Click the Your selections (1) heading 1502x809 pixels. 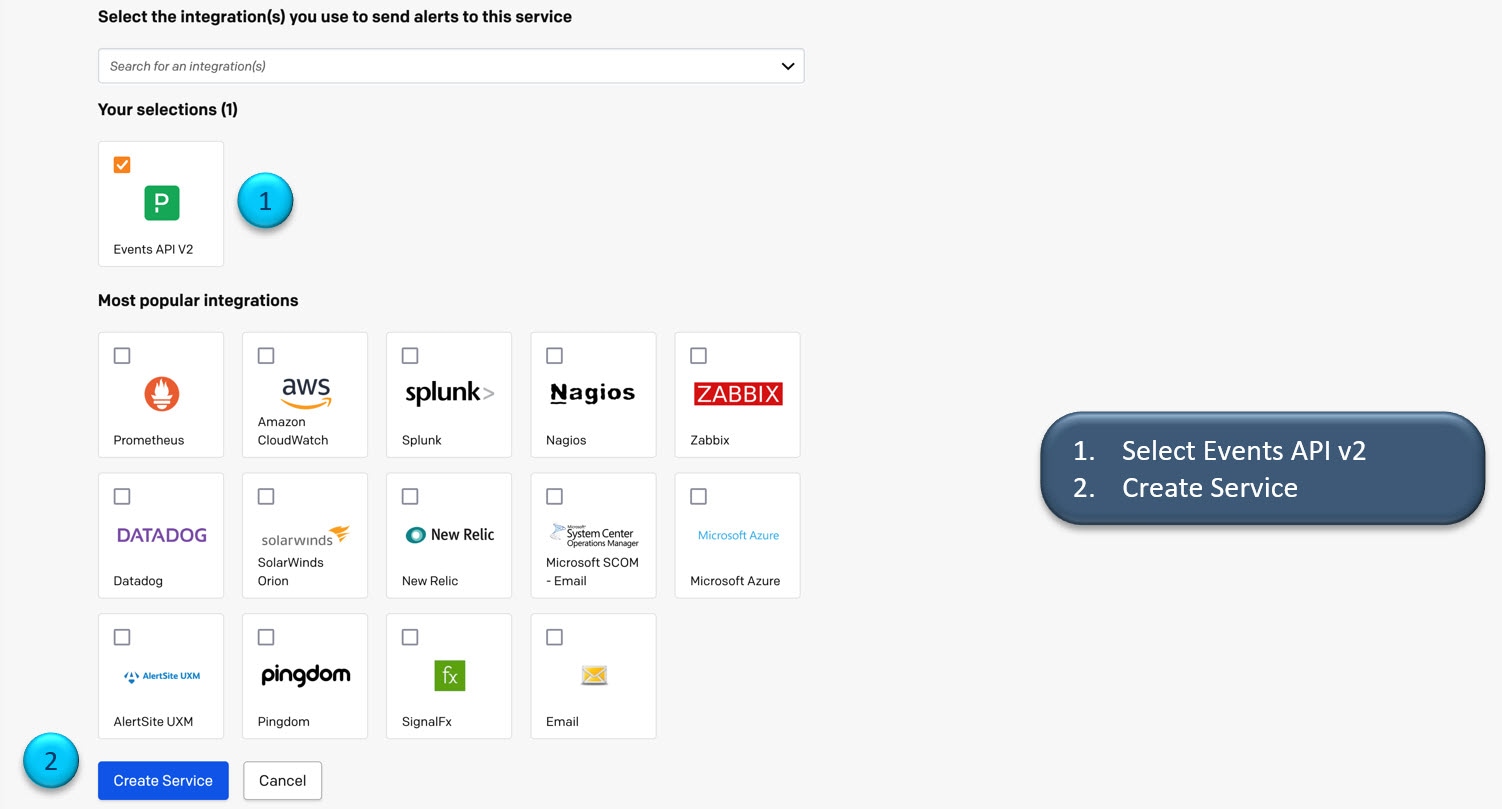(x=168, y=110)
